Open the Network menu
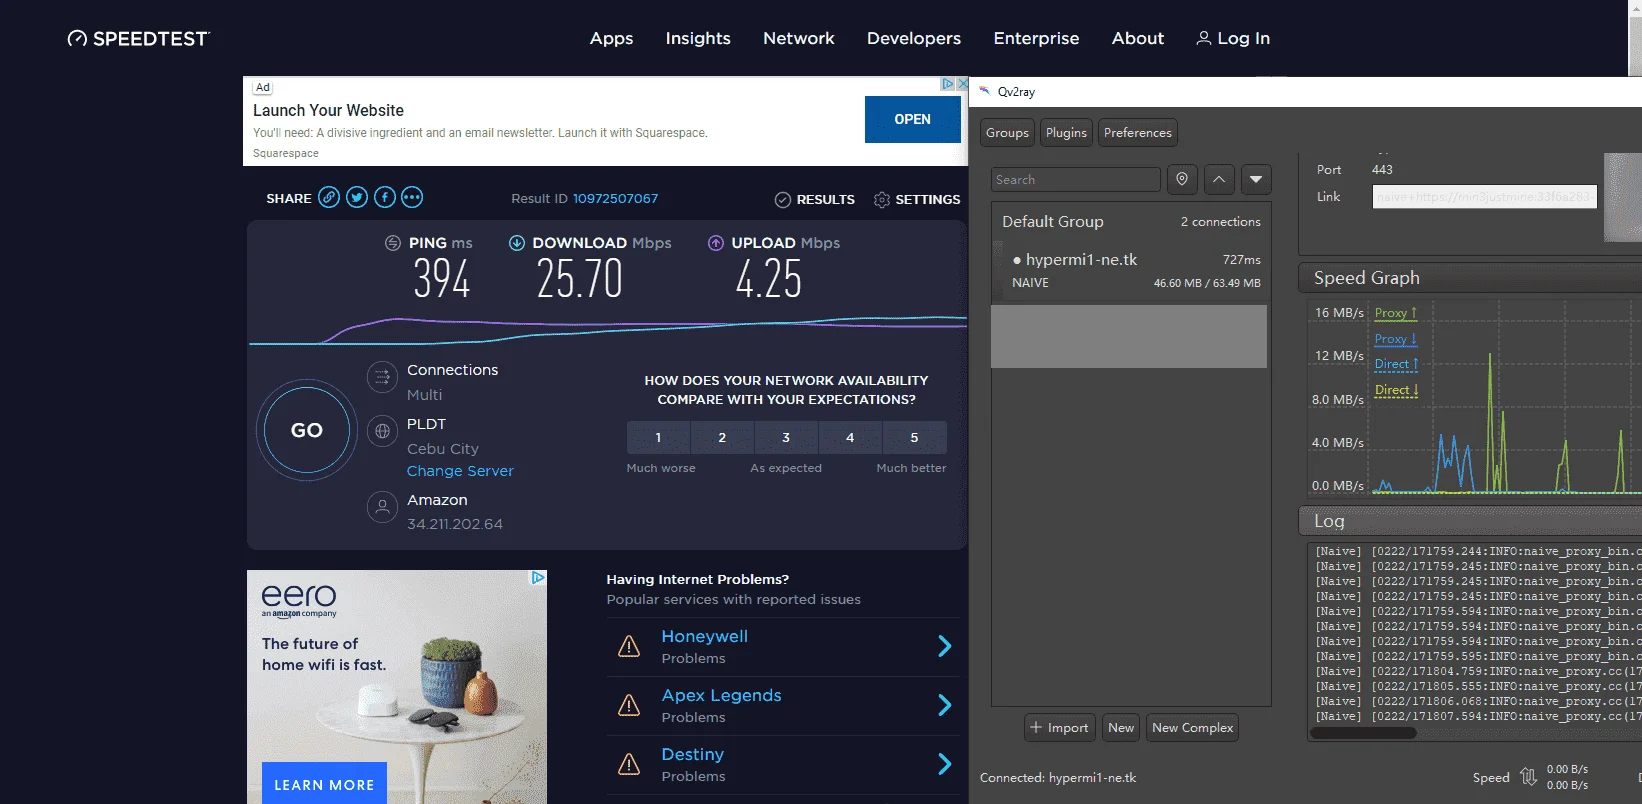Viewport: 1642px width, 804px height. (799, 38)
